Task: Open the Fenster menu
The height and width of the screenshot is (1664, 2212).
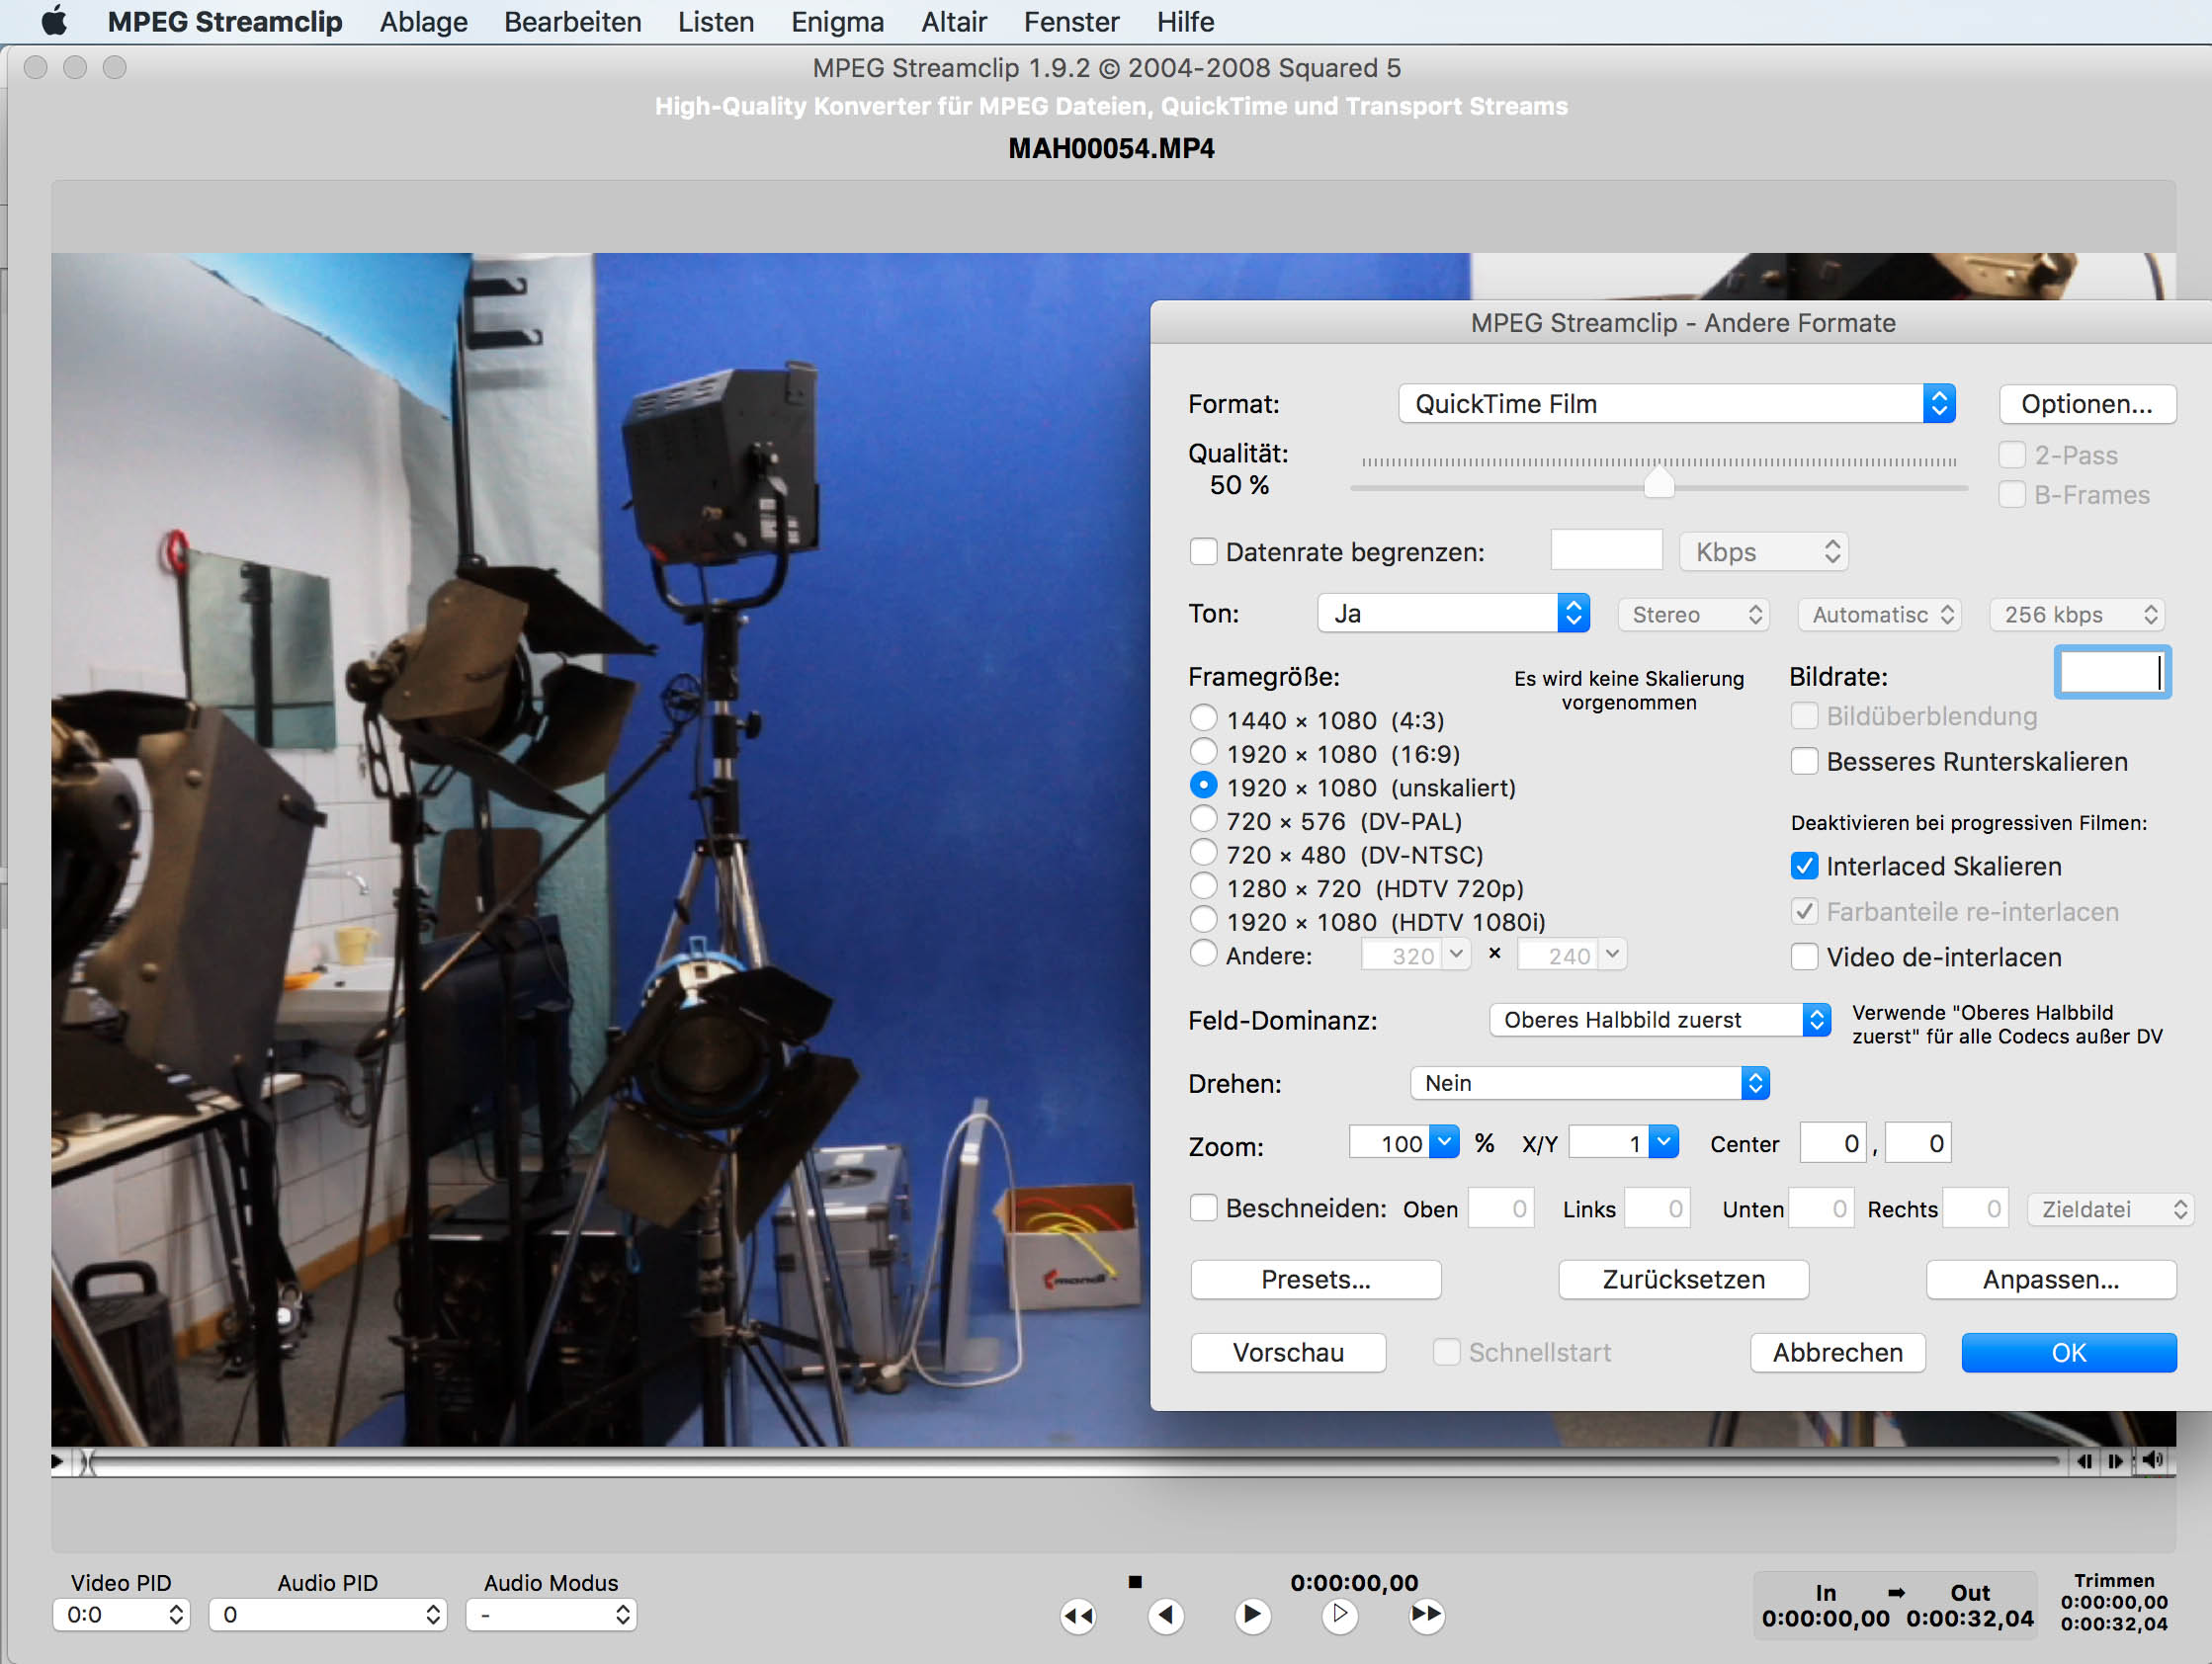Action: (1071, 21)
